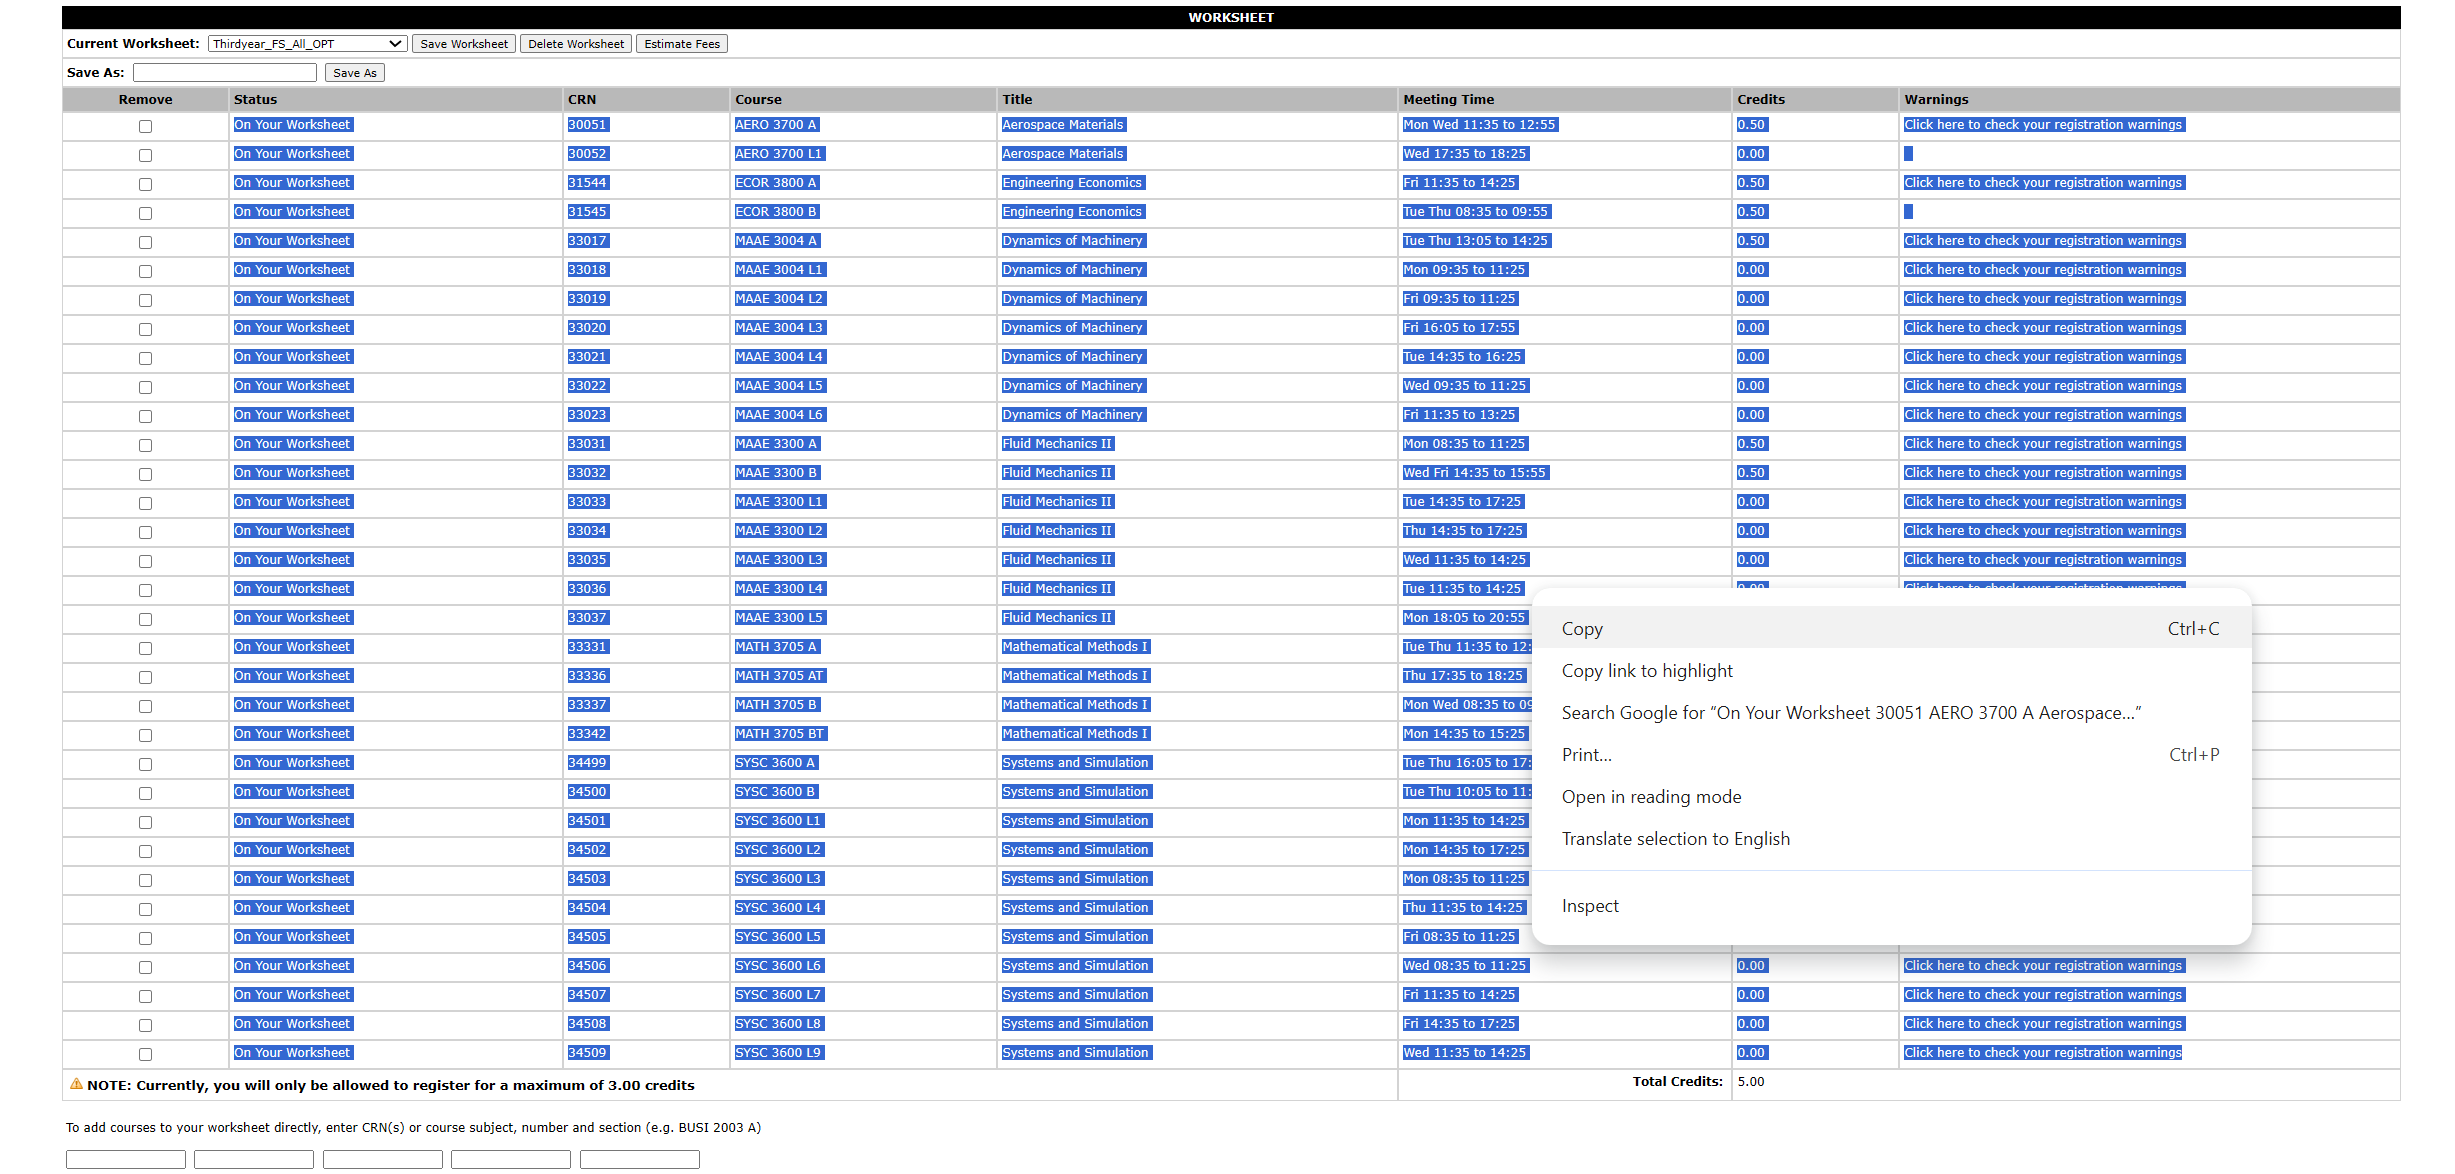Choose Print in the context menu
Viewport: 2455px width, 1174px height.
coord(1891,754)
